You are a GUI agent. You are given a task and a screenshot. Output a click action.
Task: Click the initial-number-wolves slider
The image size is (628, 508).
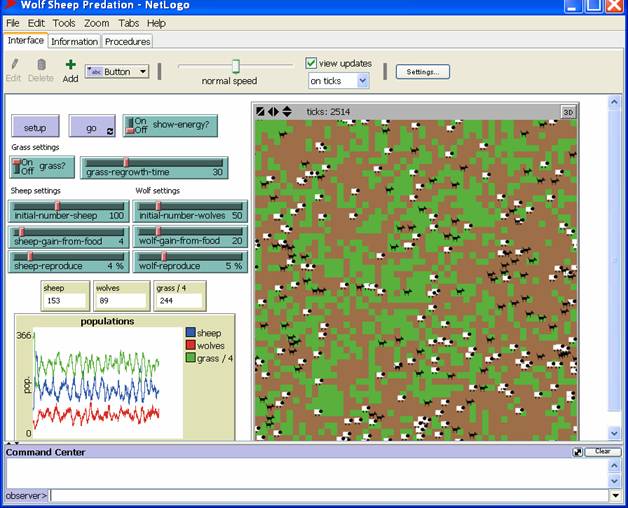pyautogui.click(x=191, y=211)
